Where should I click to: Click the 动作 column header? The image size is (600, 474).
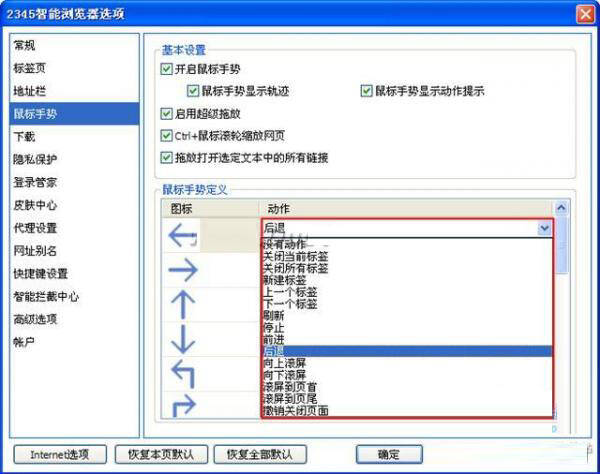coord(407,209)
